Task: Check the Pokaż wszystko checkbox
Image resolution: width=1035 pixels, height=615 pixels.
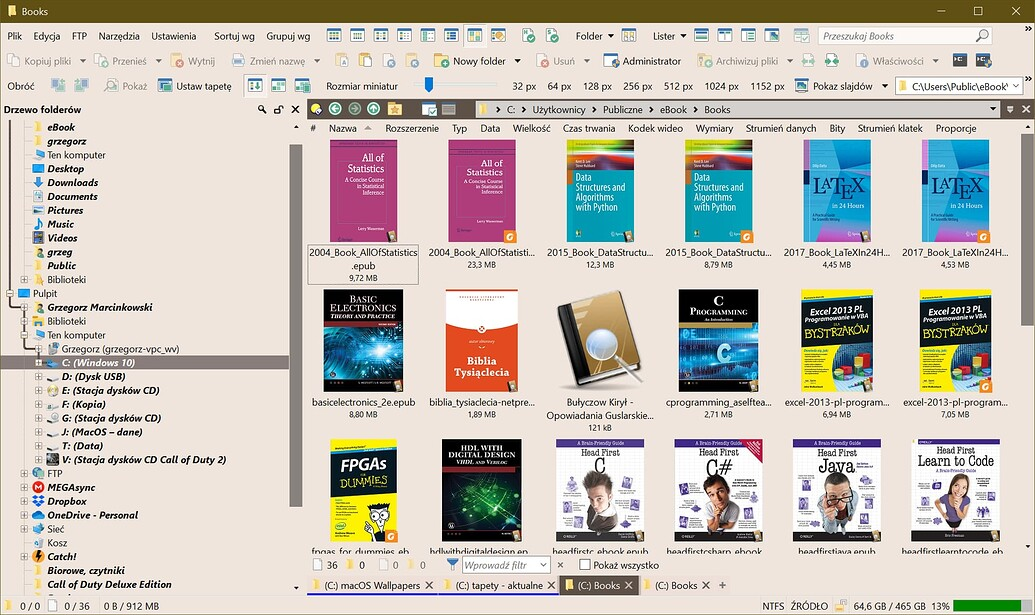Action: point(584,565)
